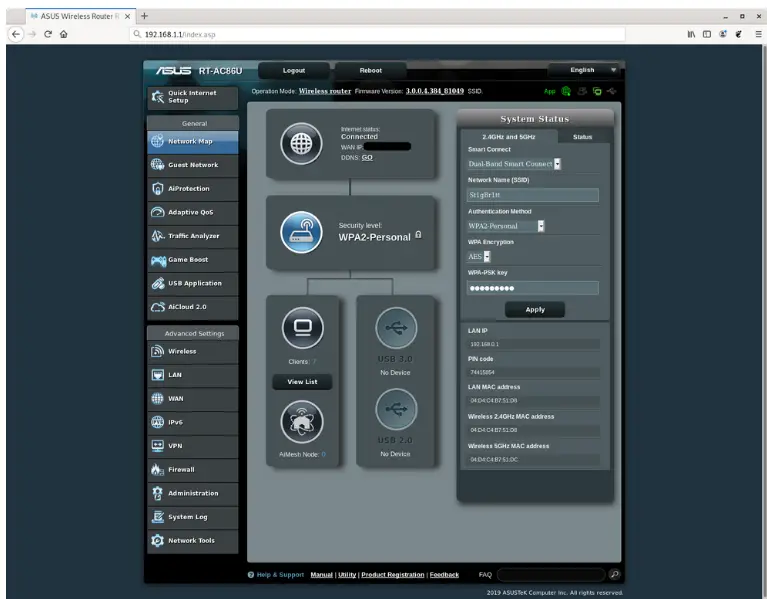
Task: Open Guest Network page
Action: 193,165
